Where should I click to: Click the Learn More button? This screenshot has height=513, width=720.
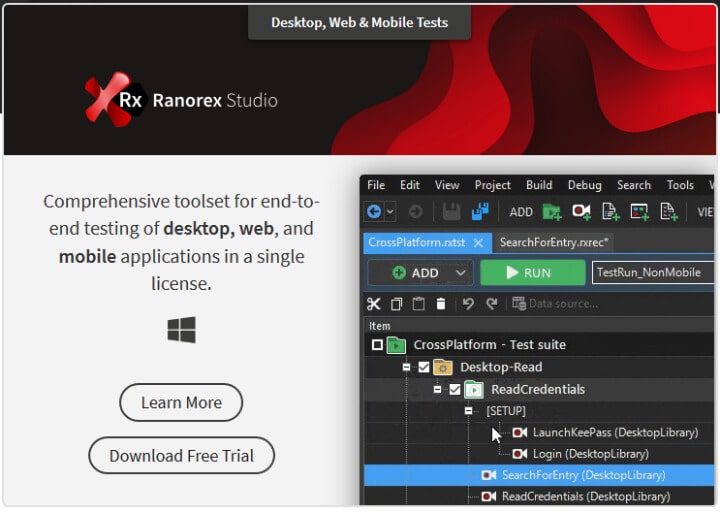point(181,403)
